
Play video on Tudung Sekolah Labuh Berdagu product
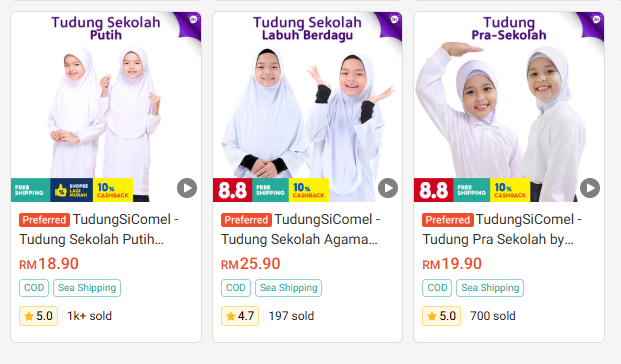click(388, 188)
